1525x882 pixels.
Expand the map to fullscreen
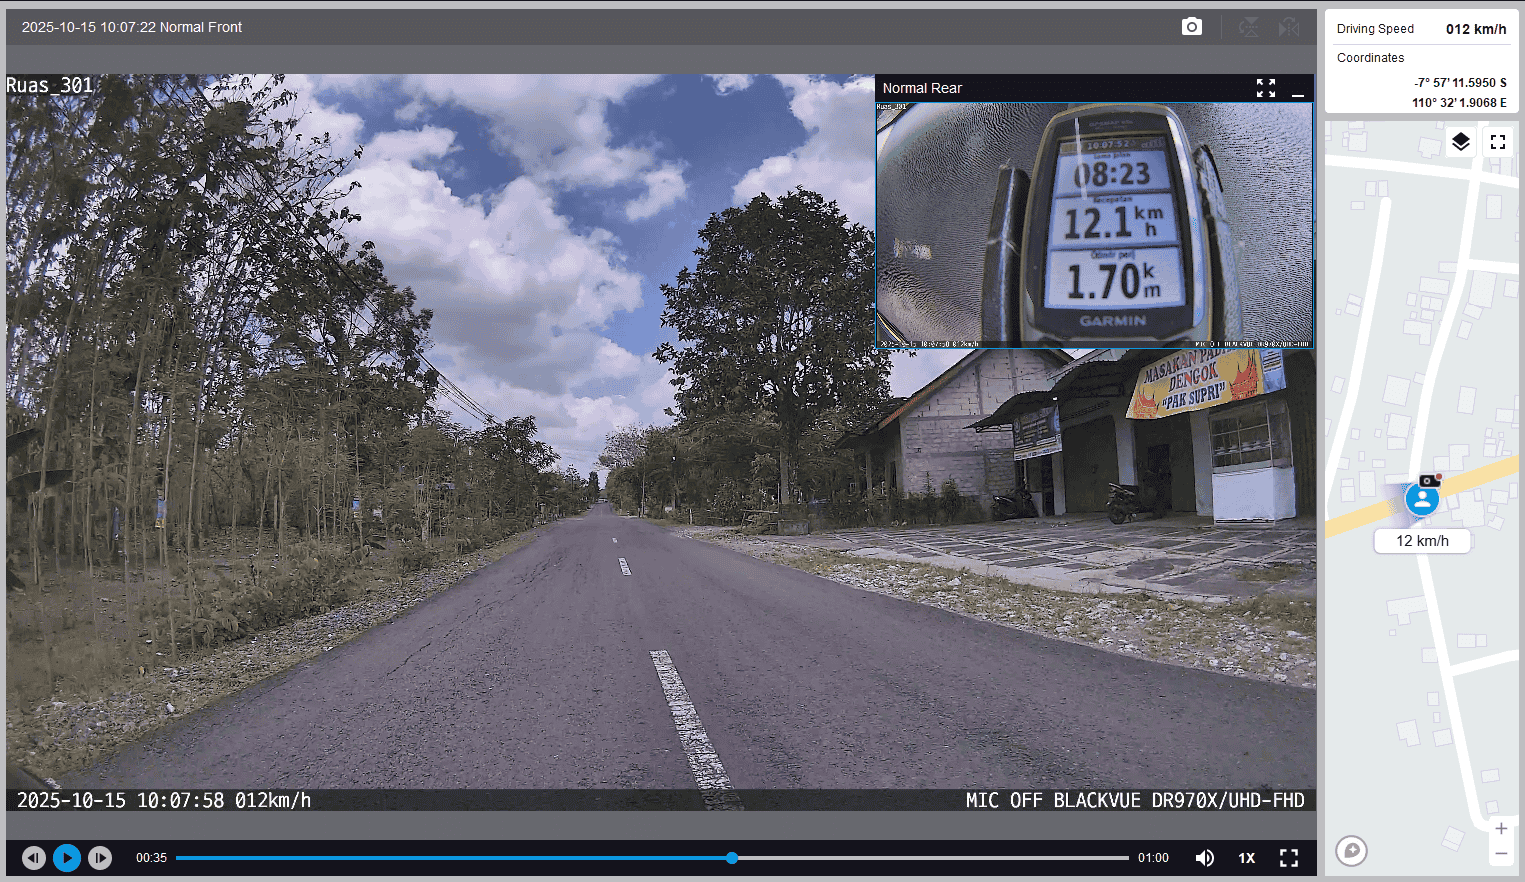point(1498,142)
